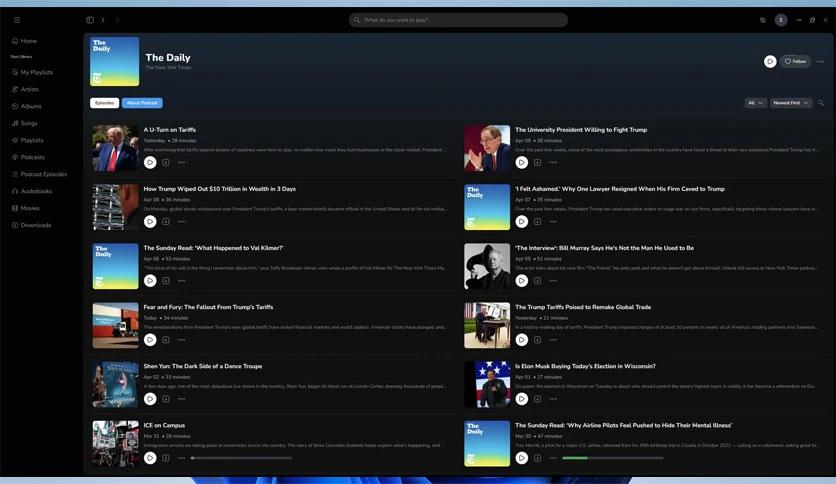
Task: Seek in ICE on Campus progress bar
Action: pos(241,458)
